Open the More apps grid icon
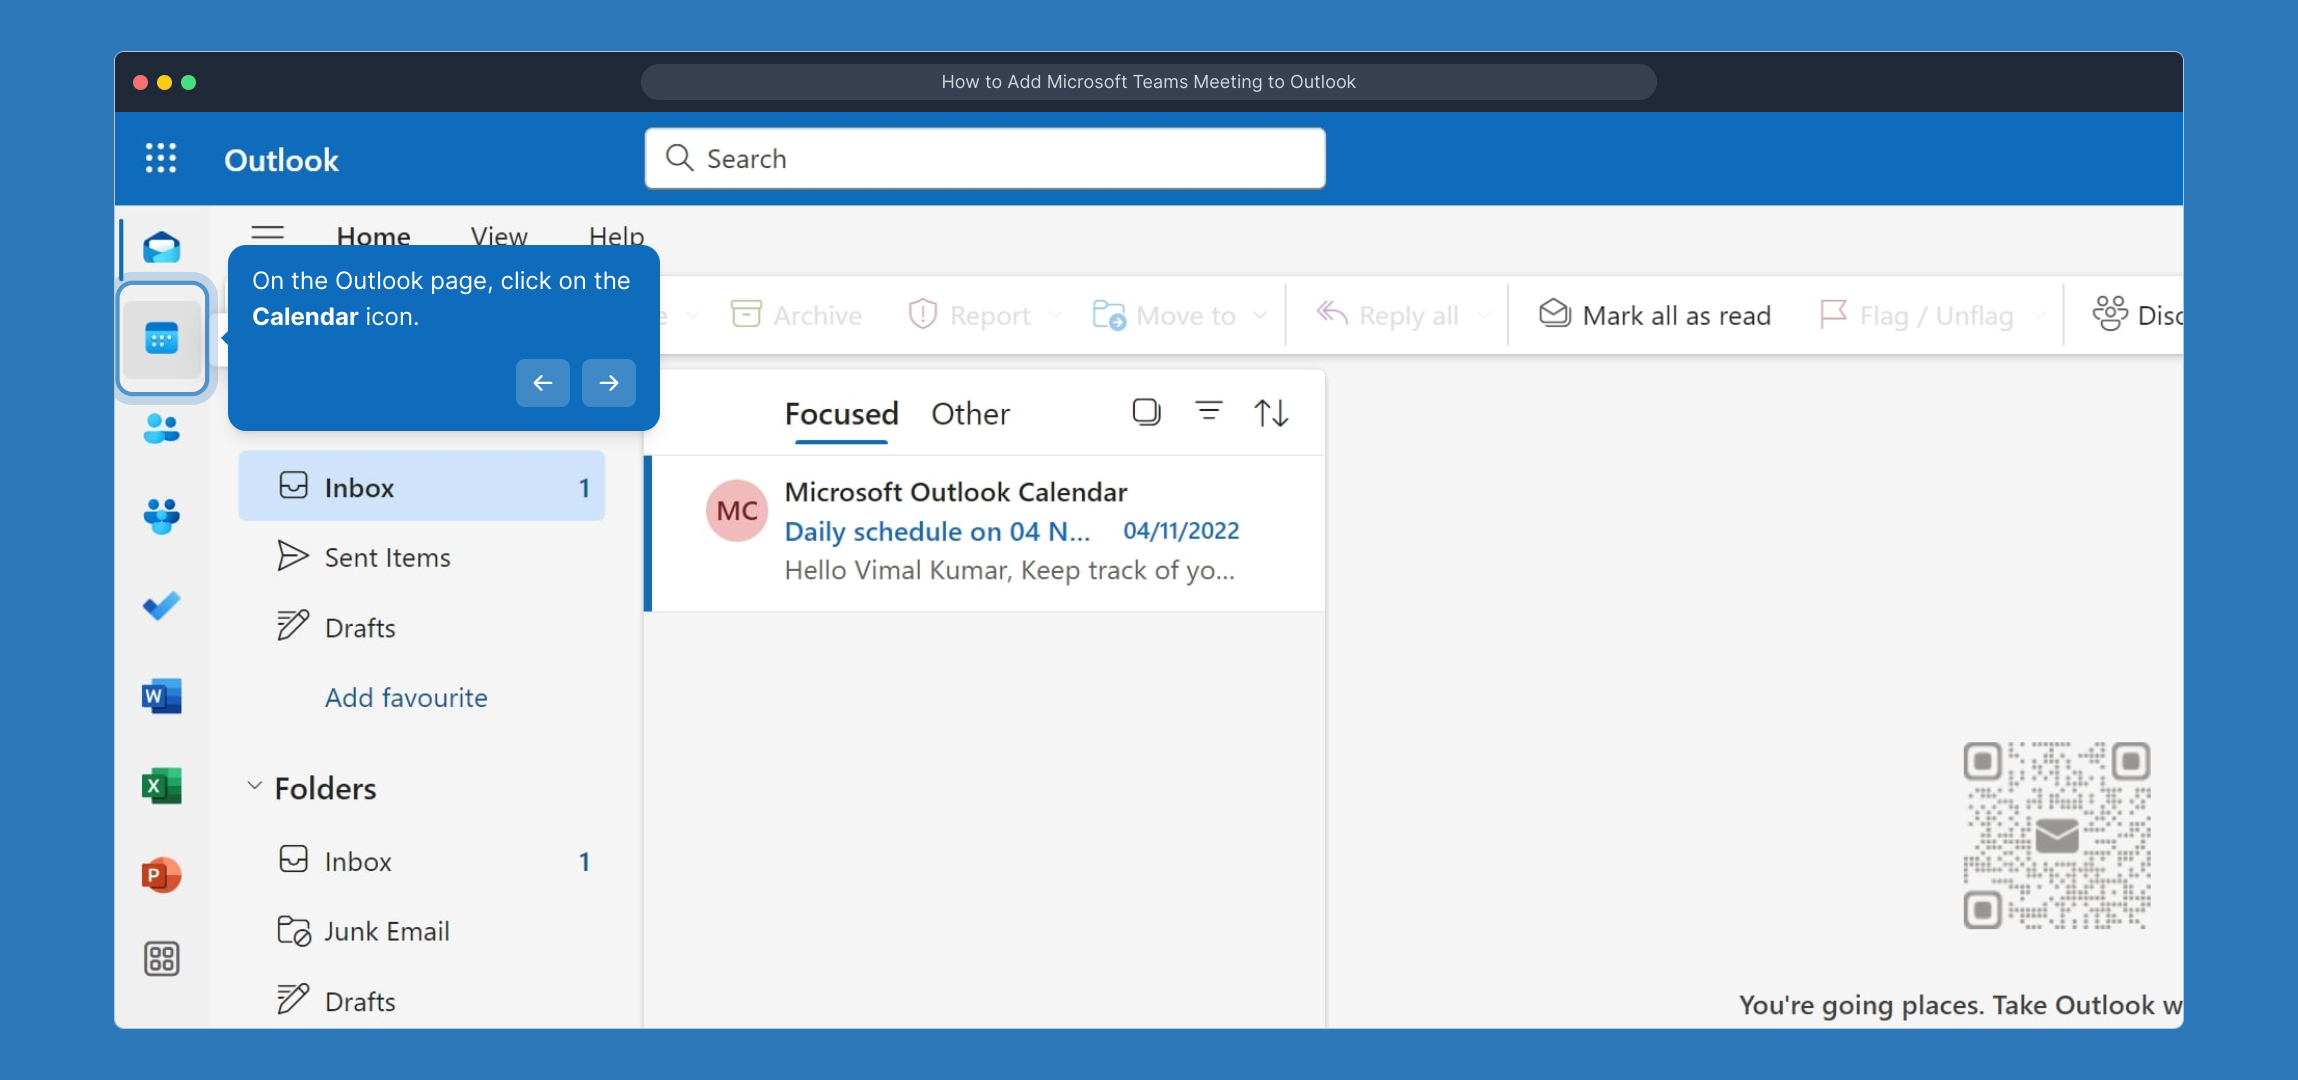This screenshot has width=2298, height=1080. [161, 959]
